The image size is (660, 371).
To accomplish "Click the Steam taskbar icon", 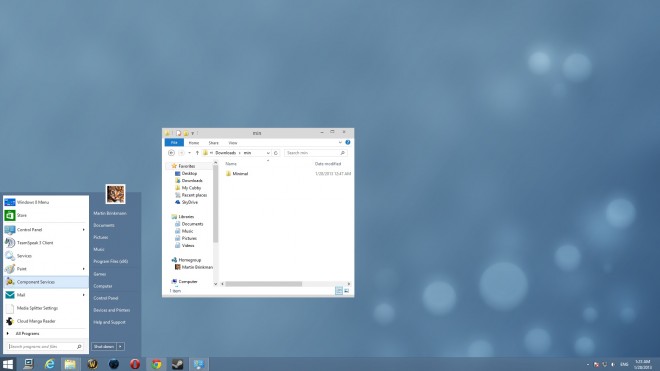I will [178, 364].
